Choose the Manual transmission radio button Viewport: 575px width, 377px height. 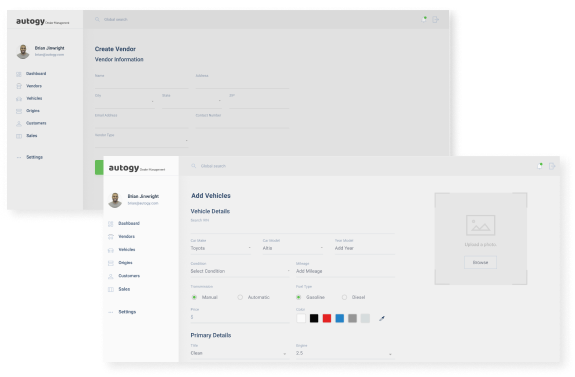point(194,297)
